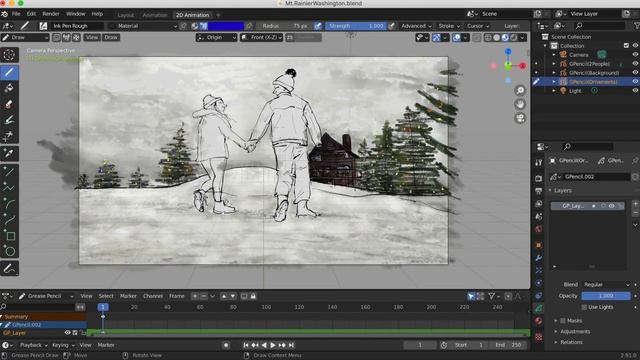Open the Modifiers wrench properties tab
This screenshot has width=640, height=360.
pyautogui.click(x=539, y=258)
